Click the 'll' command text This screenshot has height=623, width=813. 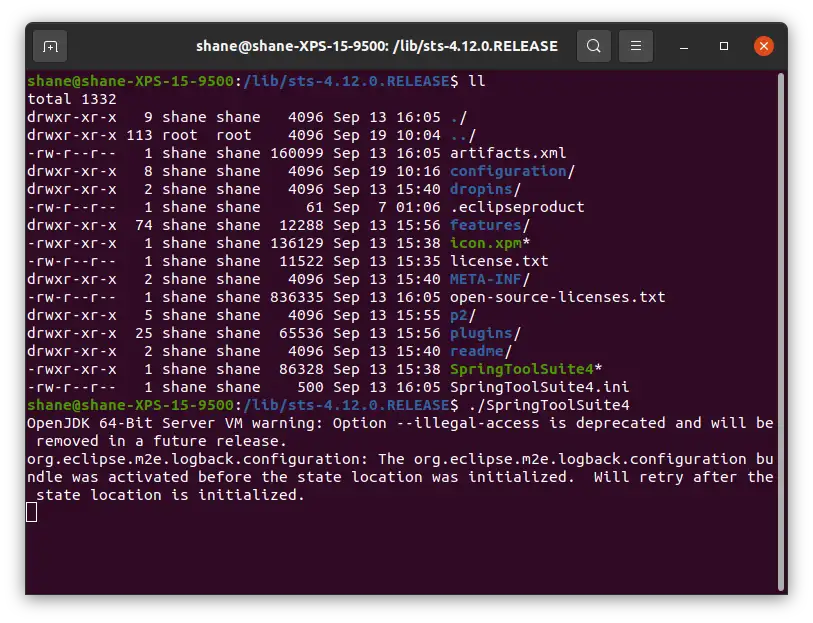click(476, 81)
